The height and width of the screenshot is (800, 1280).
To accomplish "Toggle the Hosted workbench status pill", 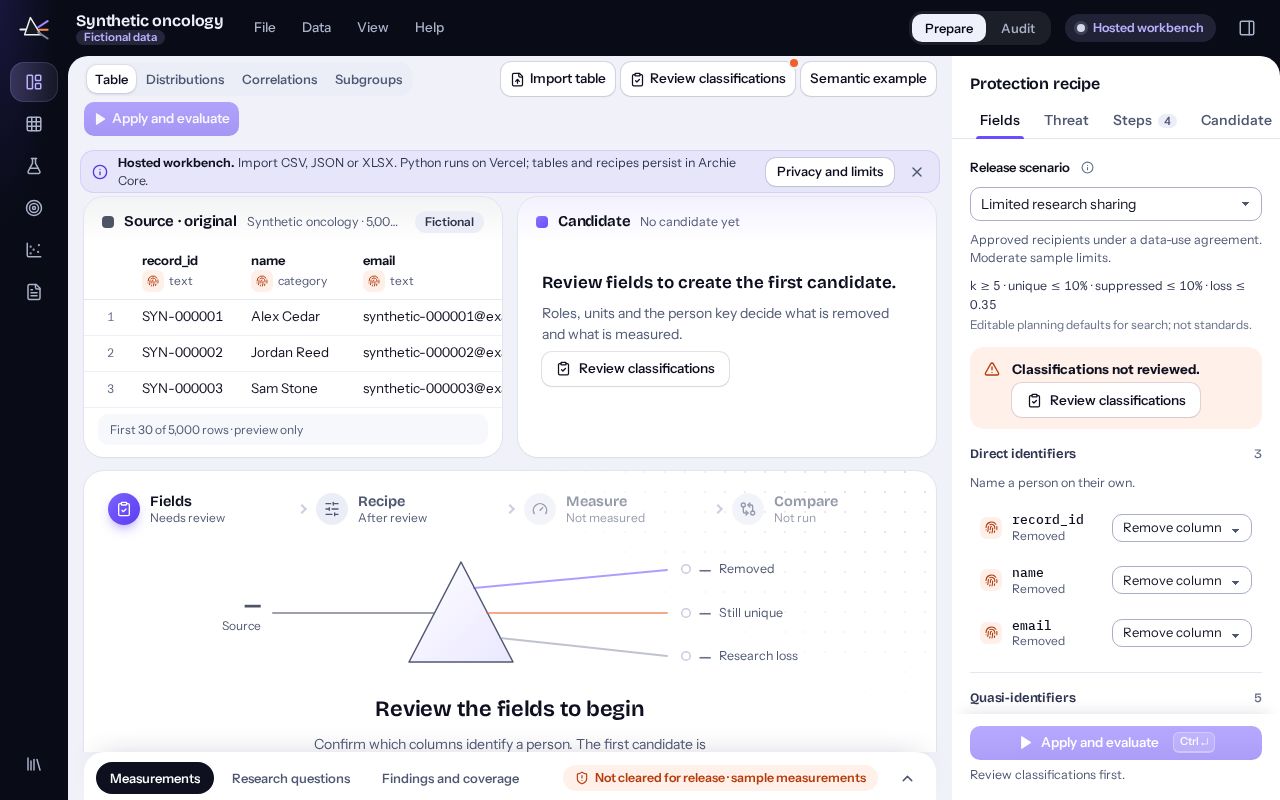I will pyautogui.click(x=1140, y=28).
